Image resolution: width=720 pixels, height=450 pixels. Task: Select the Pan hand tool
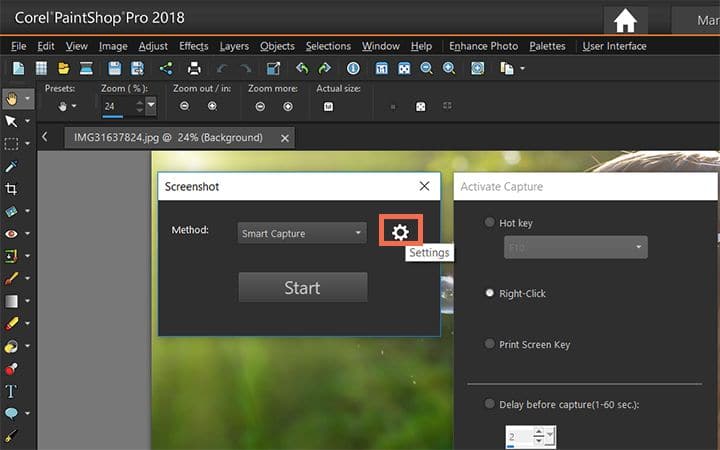click(11, 98)
